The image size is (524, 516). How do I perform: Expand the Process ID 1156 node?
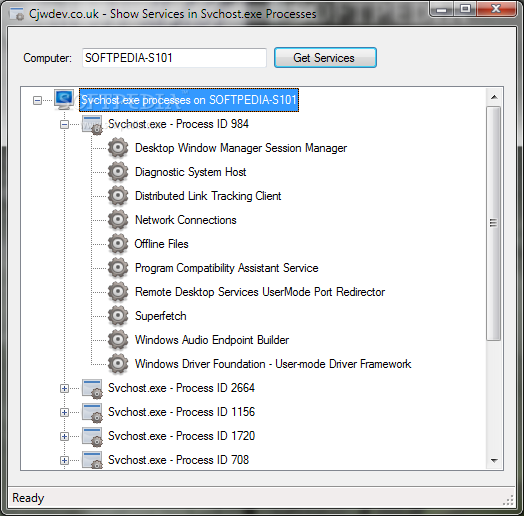pos(64,412)
